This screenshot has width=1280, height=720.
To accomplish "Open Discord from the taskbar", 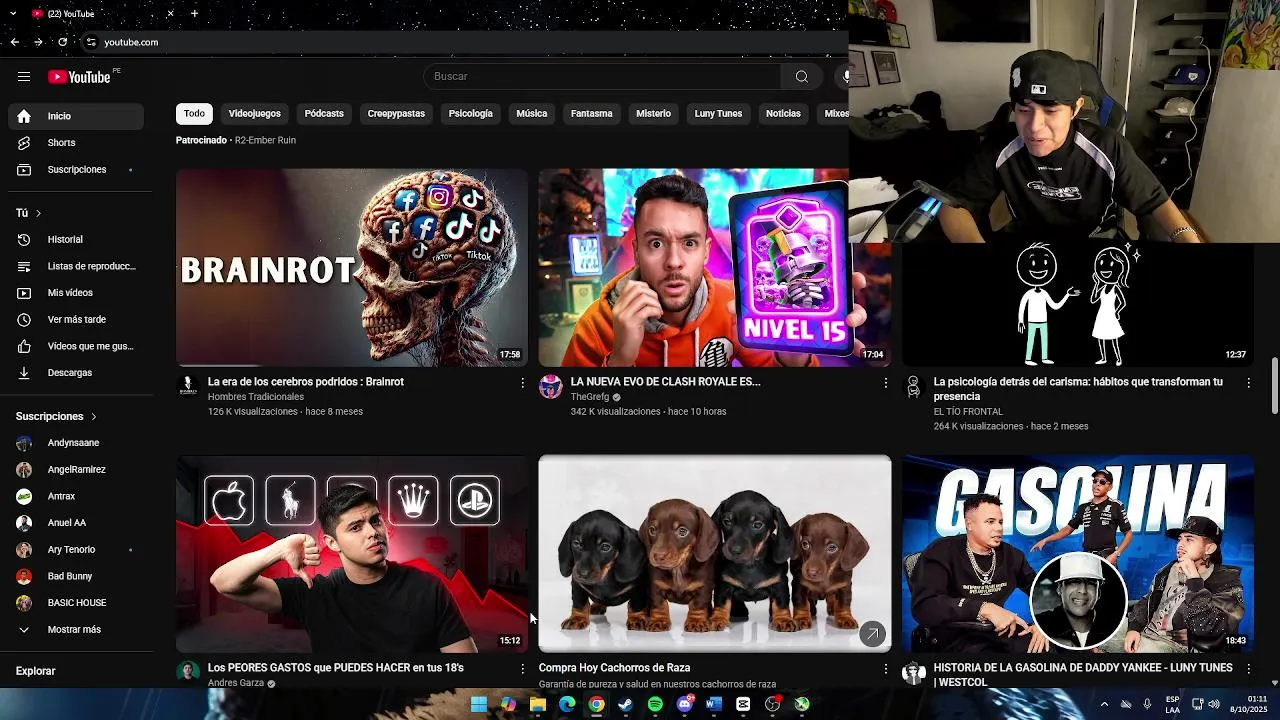I will point(685,704).
